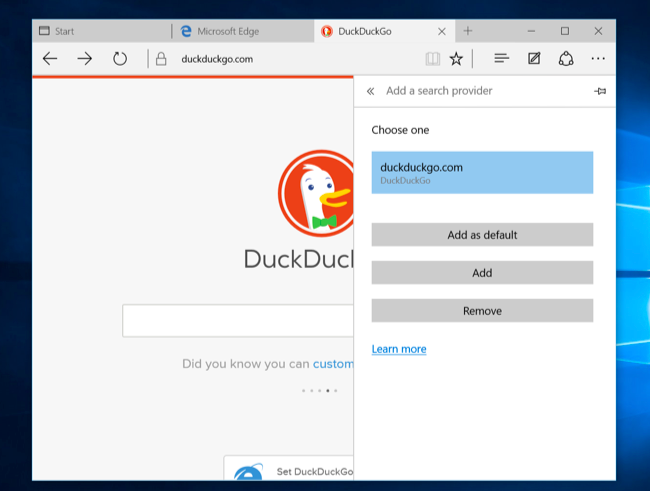The width and height of the screenshot is (650, 491).
Task: Click the Add as default button
Action: [482, 235]
